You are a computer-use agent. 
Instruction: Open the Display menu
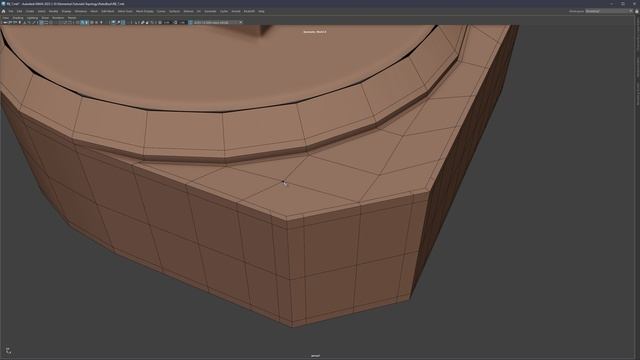[66, 11]
